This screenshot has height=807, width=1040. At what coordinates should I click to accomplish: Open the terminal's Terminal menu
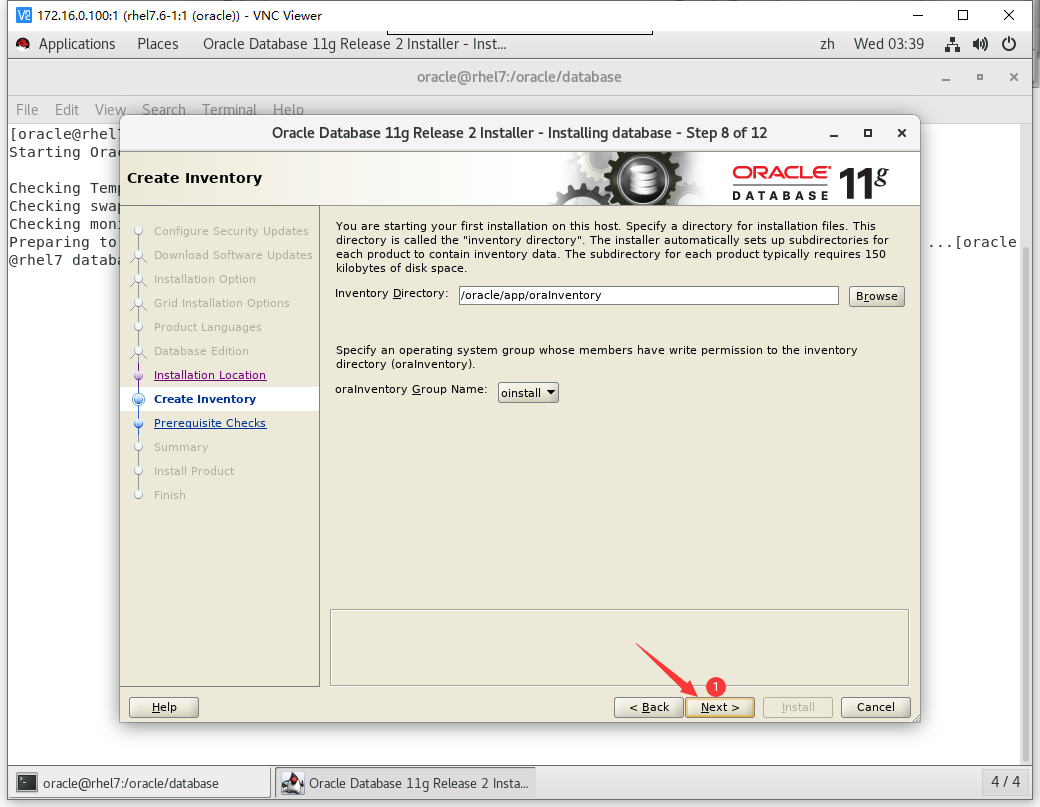click(x=229, y=109)
